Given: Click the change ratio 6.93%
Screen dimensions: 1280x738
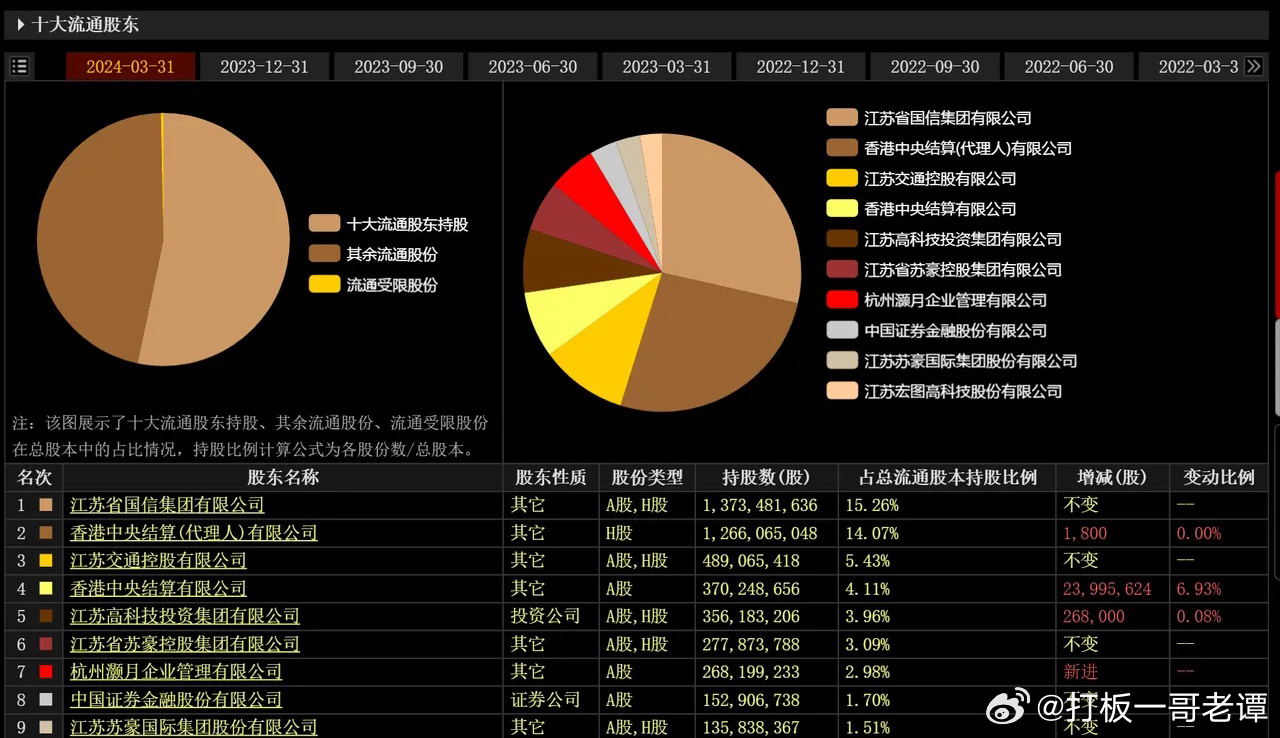Looking at the screenshot, I should point(1198,589).
